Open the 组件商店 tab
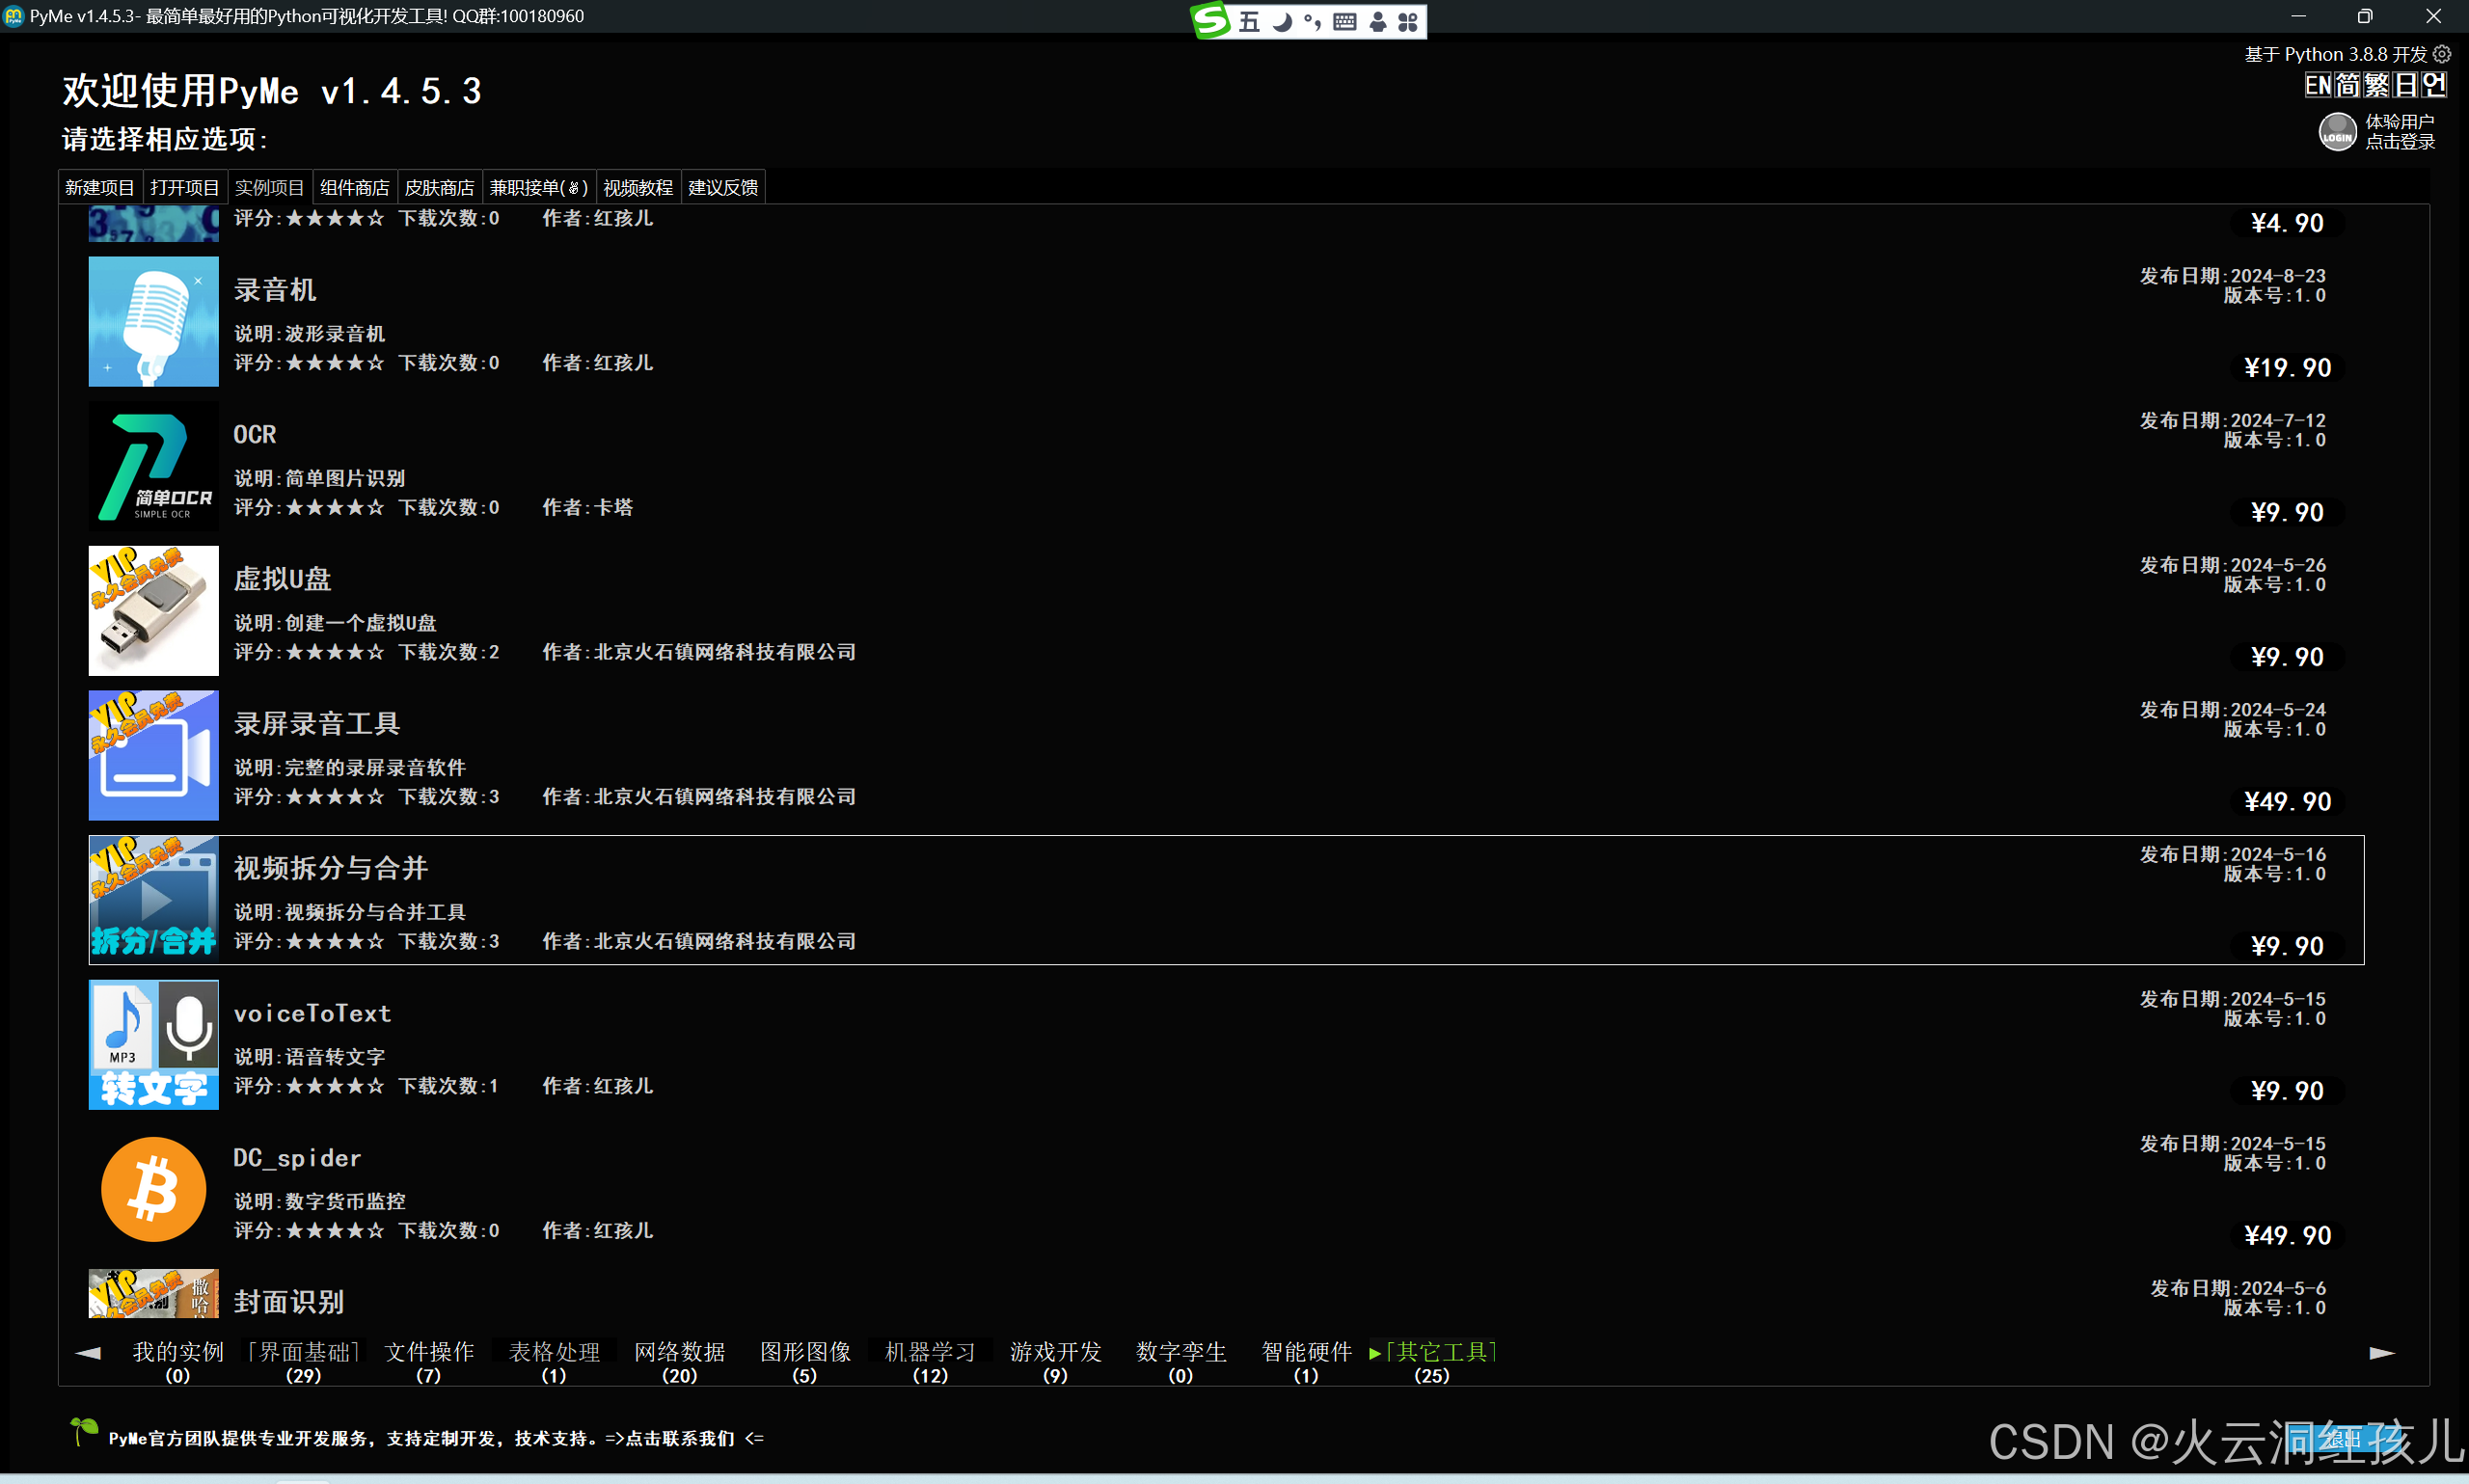The image size is (2469, 1484). (354, 188)
